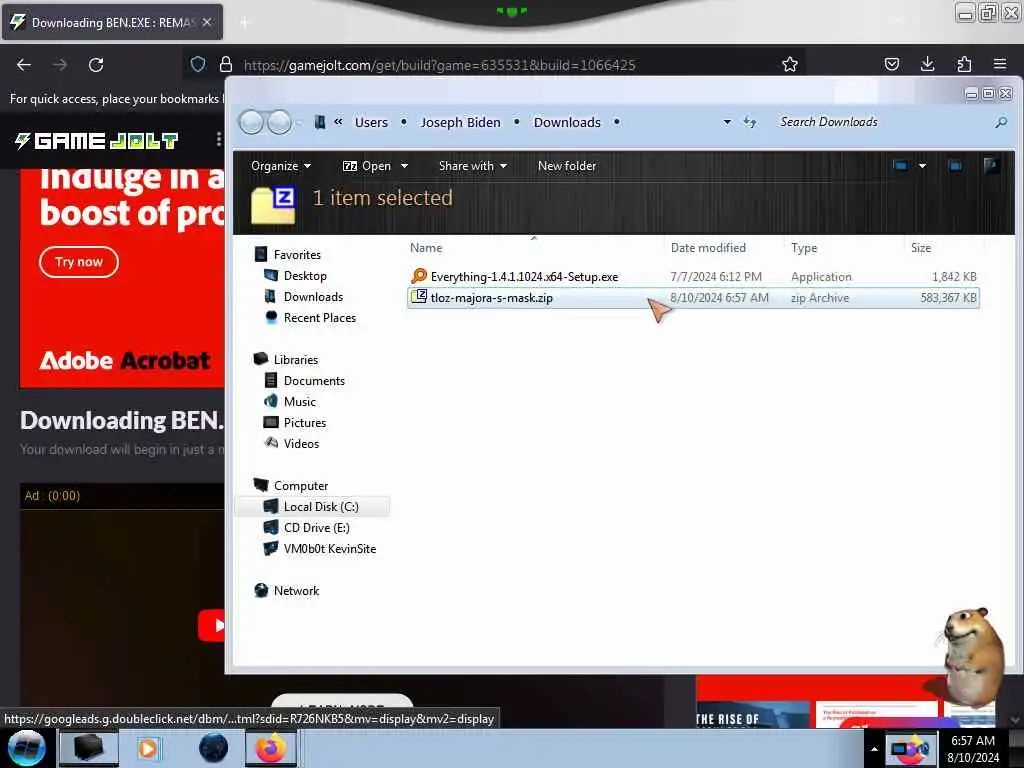Click the Users breadcrumb
The image size is (1024, 768).
(371, 122)
